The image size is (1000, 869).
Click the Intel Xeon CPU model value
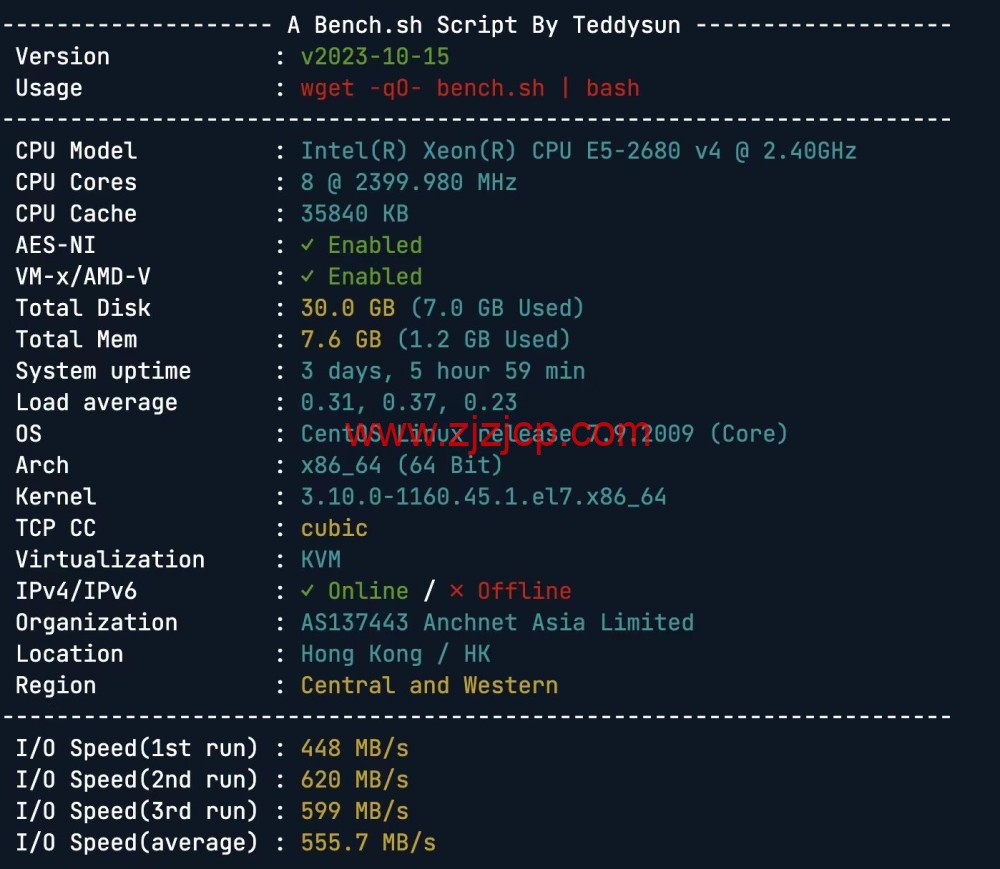click(x=578, y=151)
